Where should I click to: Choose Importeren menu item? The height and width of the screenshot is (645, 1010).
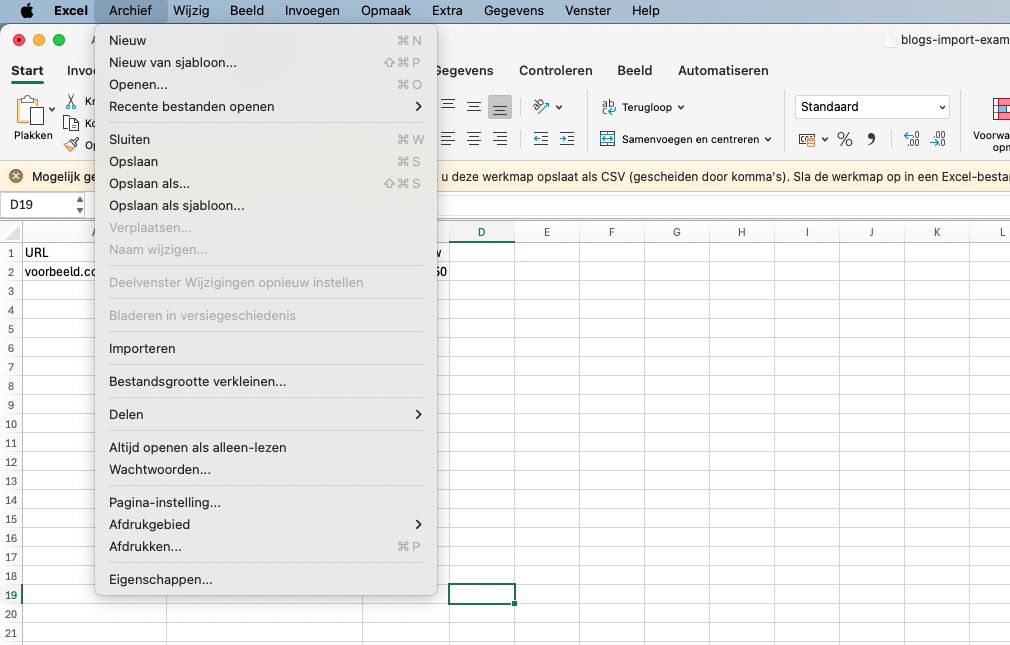pos(265,349)
